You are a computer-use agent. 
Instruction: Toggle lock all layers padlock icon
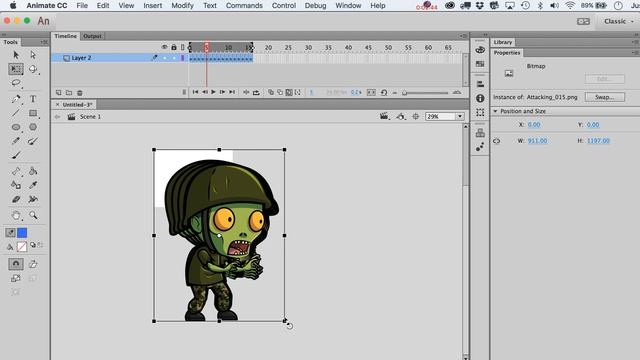pyautogui.click(x=174, y=47)
